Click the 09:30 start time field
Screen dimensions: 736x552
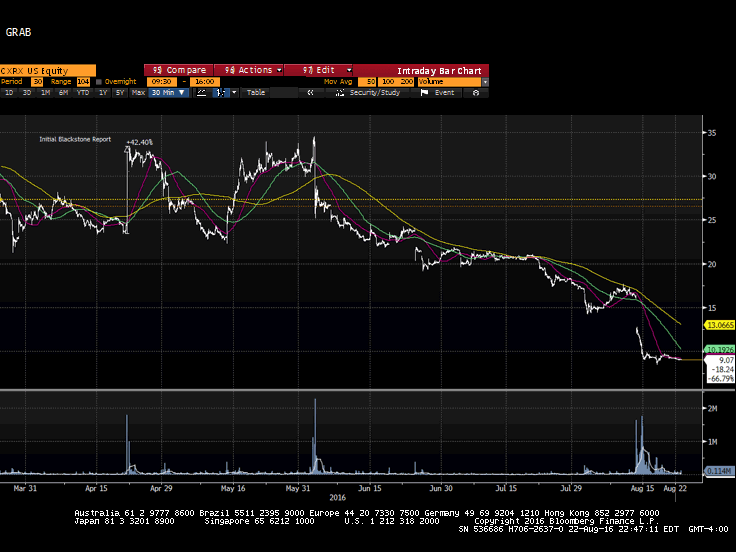click(x=158, y=81)
